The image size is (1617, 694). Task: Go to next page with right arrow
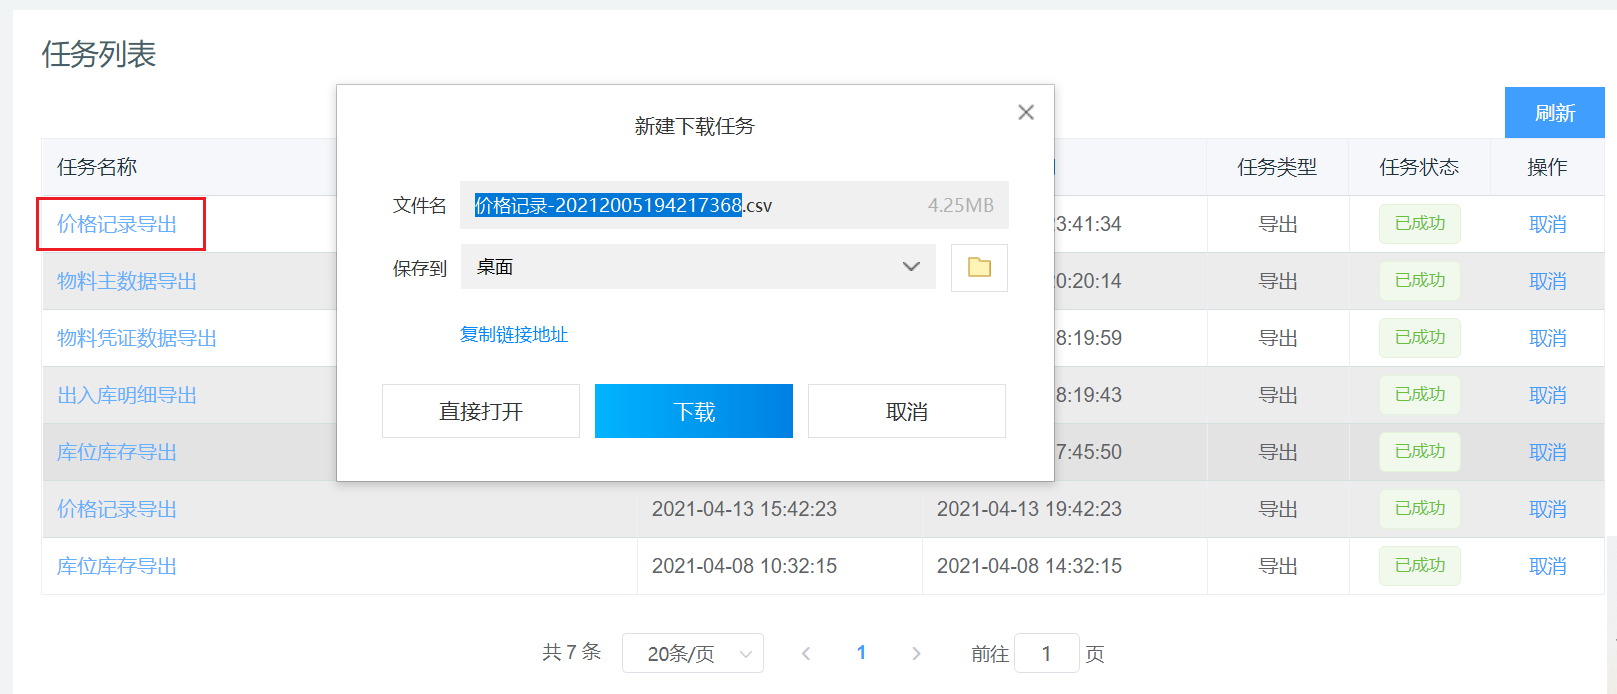tap(916, 654)
